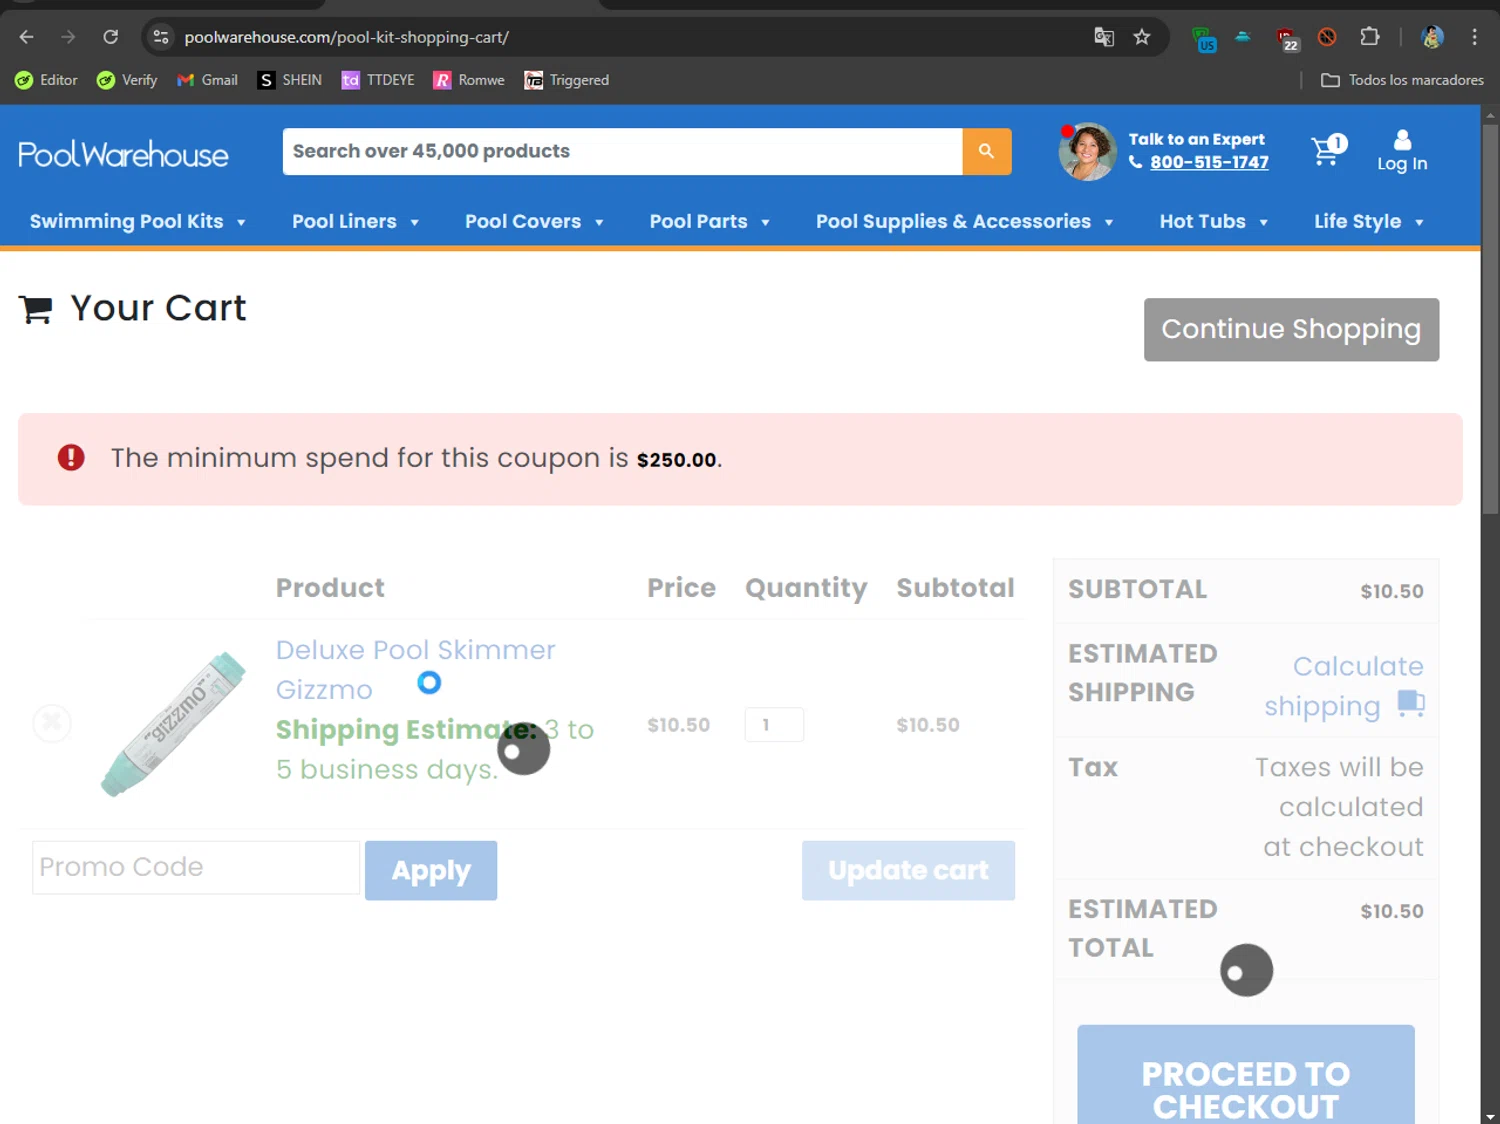Open the Todos los marcadores folder

click(1402, 80)
